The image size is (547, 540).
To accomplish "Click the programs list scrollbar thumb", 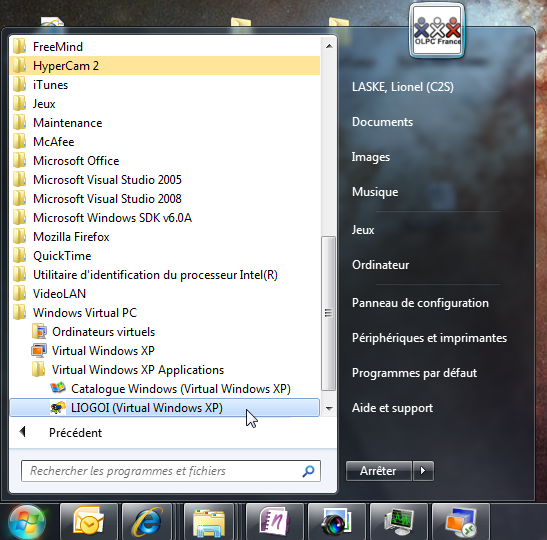I will pos(328,313).
